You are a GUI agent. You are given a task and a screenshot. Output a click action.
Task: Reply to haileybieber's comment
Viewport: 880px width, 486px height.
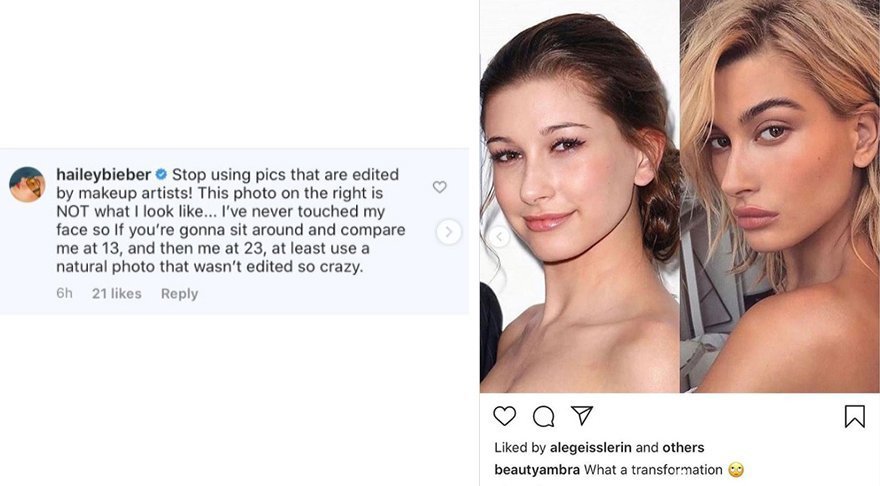[179, 293]
